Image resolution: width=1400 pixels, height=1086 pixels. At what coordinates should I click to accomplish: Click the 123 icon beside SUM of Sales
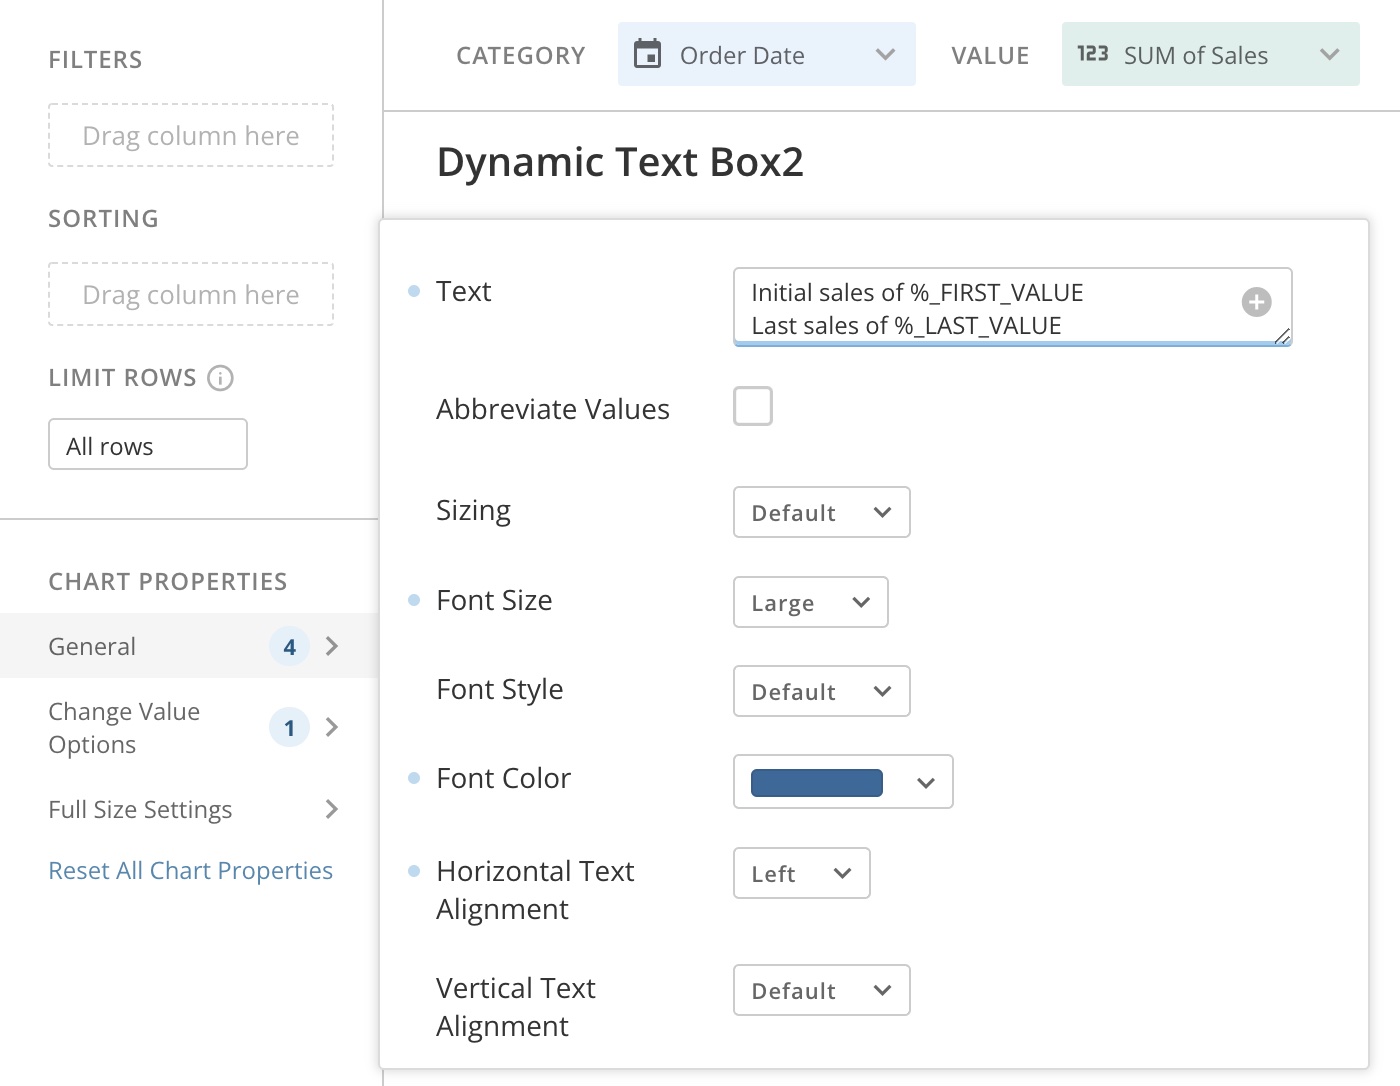[x=1093, y=54]
